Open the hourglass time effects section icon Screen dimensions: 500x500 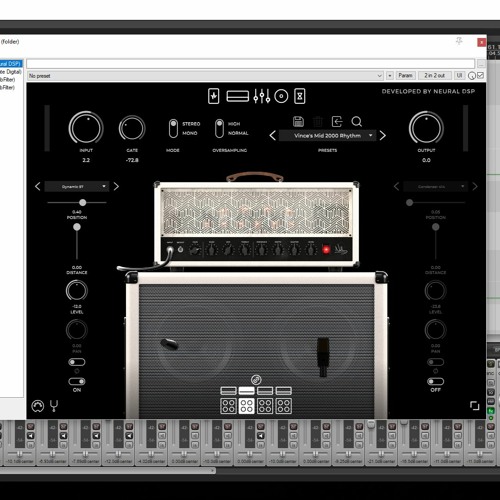pyautogui.click(x=299, y=96)
